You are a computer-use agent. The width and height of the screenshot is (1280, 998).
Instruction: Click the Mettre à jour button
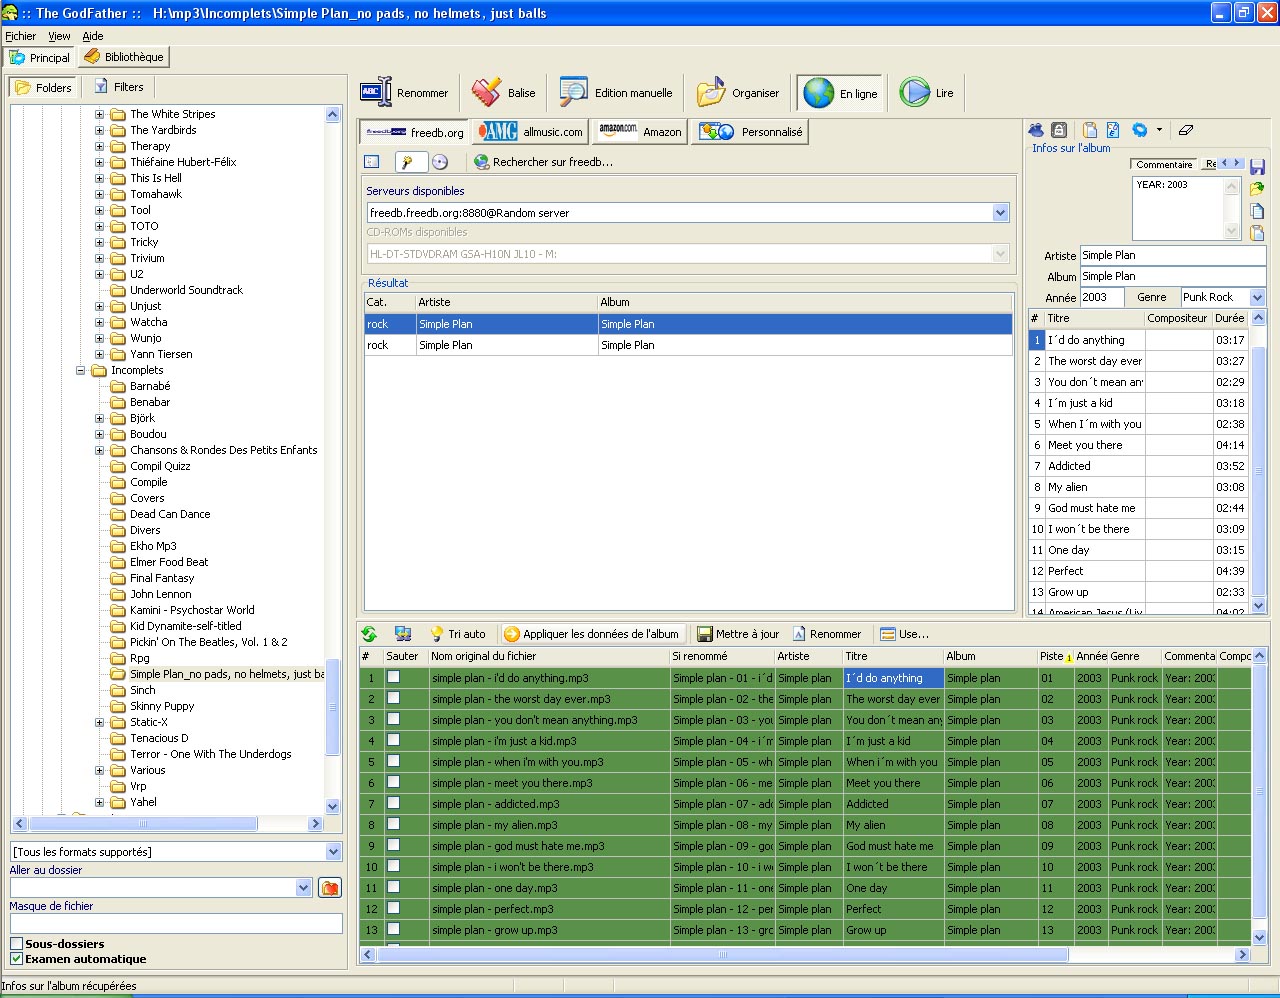click(738, 634)
